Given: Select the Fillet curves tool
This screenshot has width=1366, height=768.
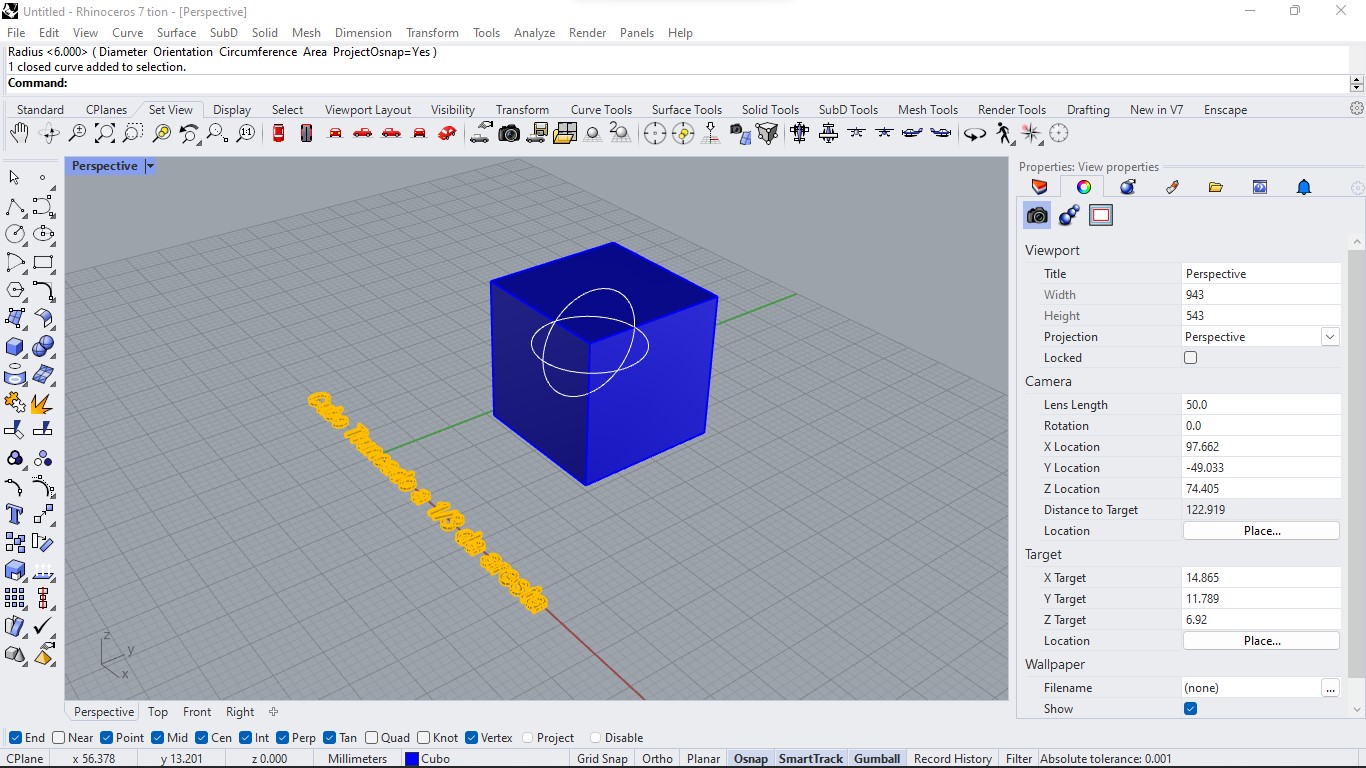Looking at the screenshot, I should [x=43, y=291].
